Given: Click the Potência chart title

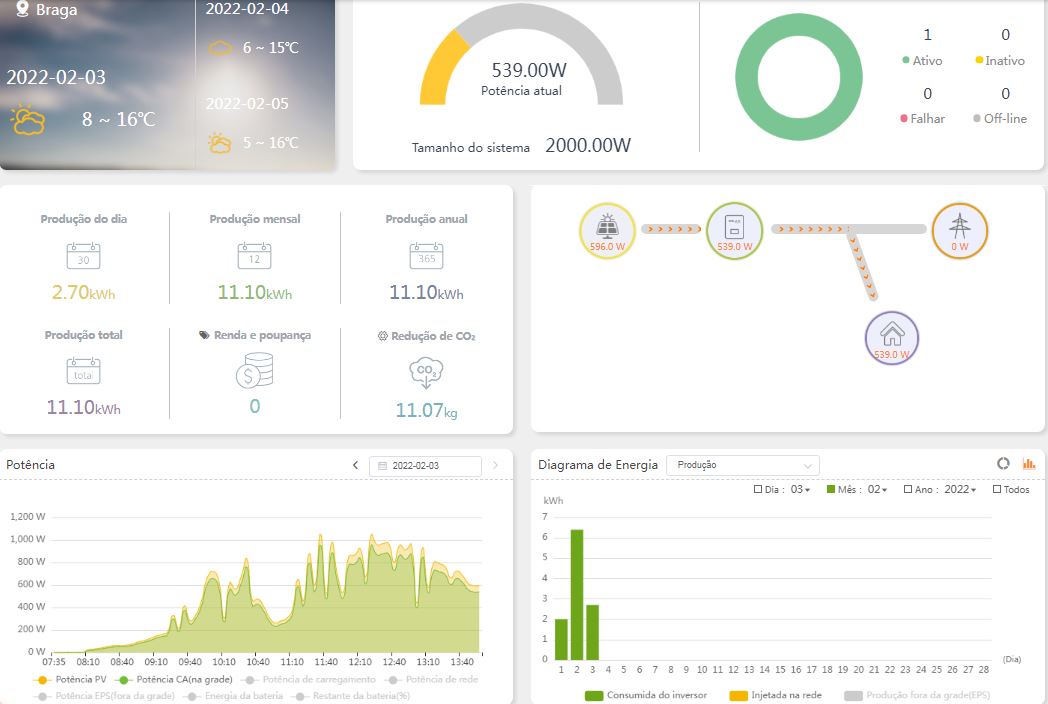Looking at the screenshot, I should click(31, 465).
